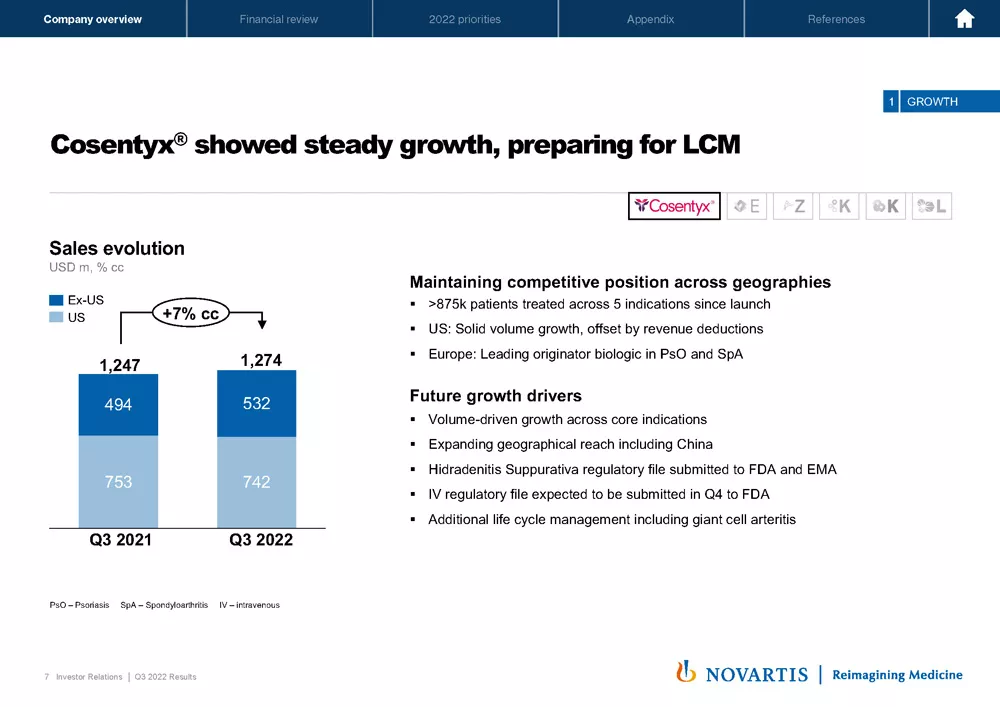Switch to the Company overview tab
The height and width of the screenshot is (707, 1000).
(93, 19)
